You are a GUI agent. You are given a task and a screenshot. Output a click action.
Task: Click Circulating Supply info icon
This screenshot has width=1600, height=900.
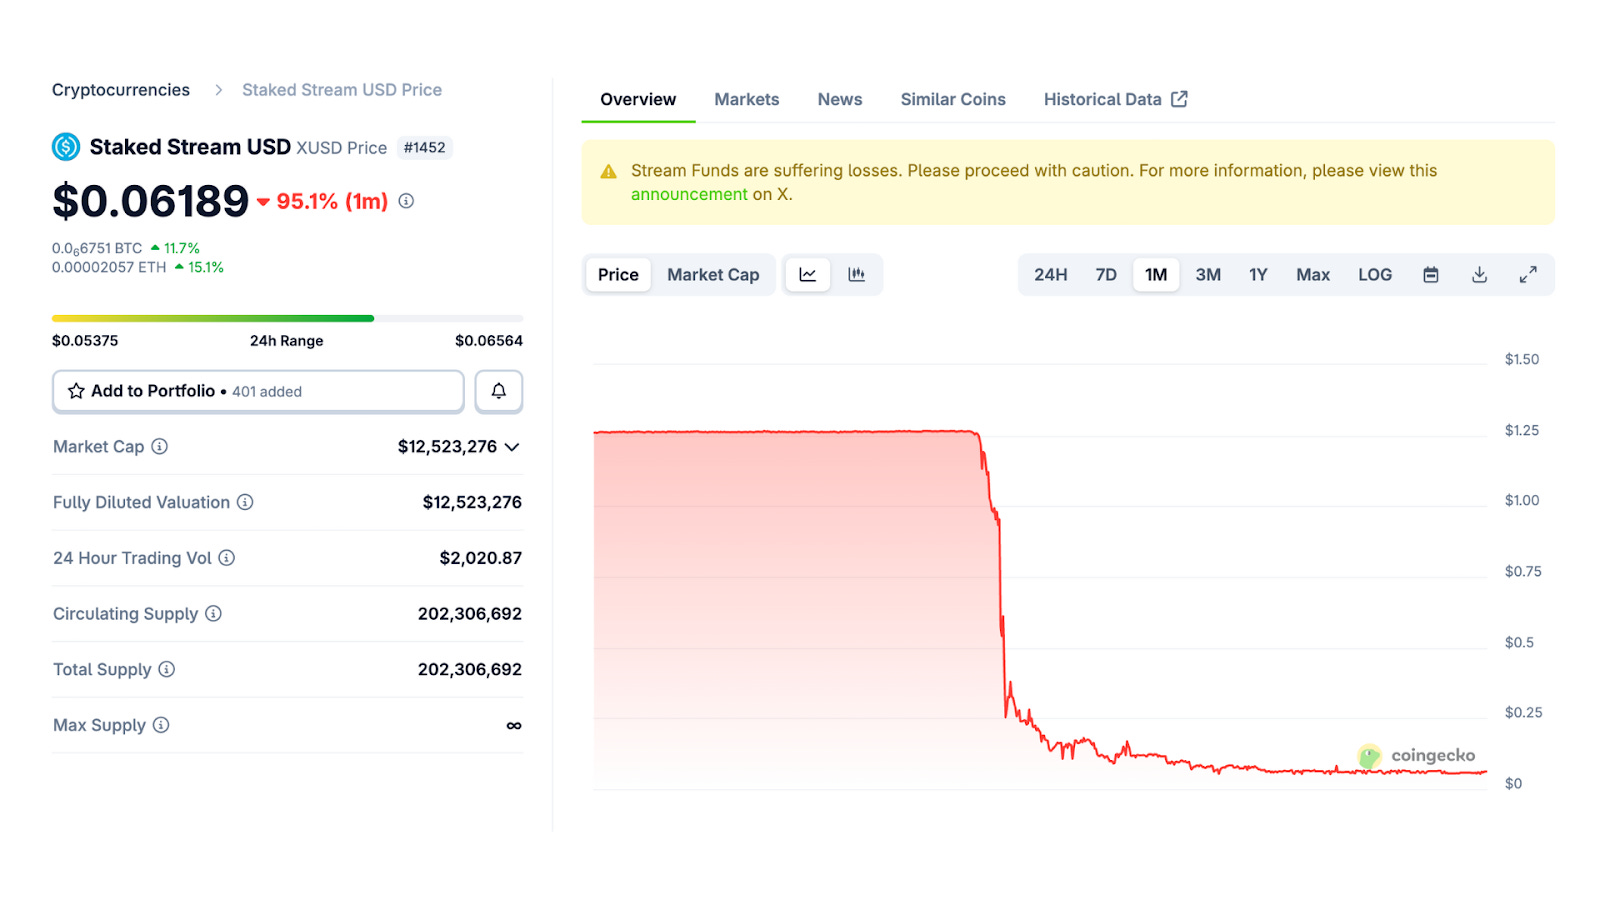(213, 613)
